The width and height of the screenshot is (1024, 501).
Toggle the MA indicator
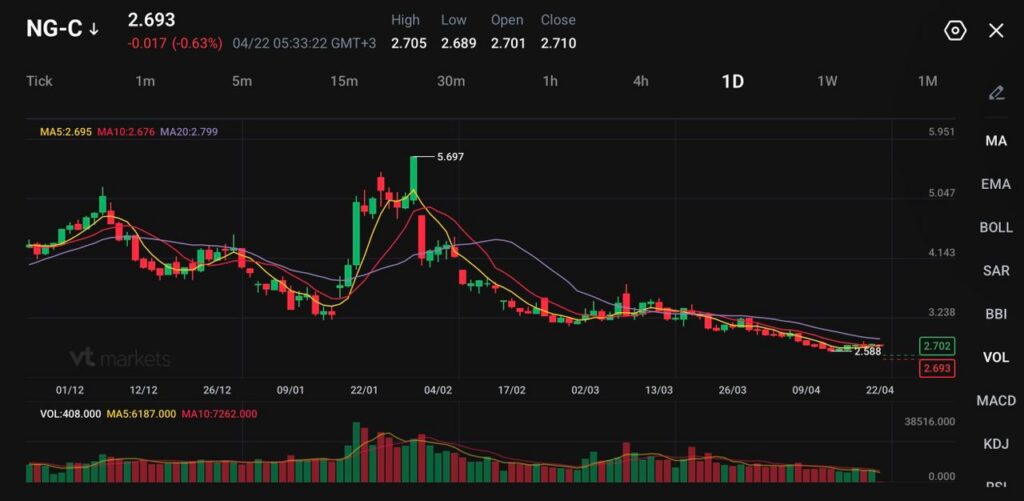click(996, 141)
